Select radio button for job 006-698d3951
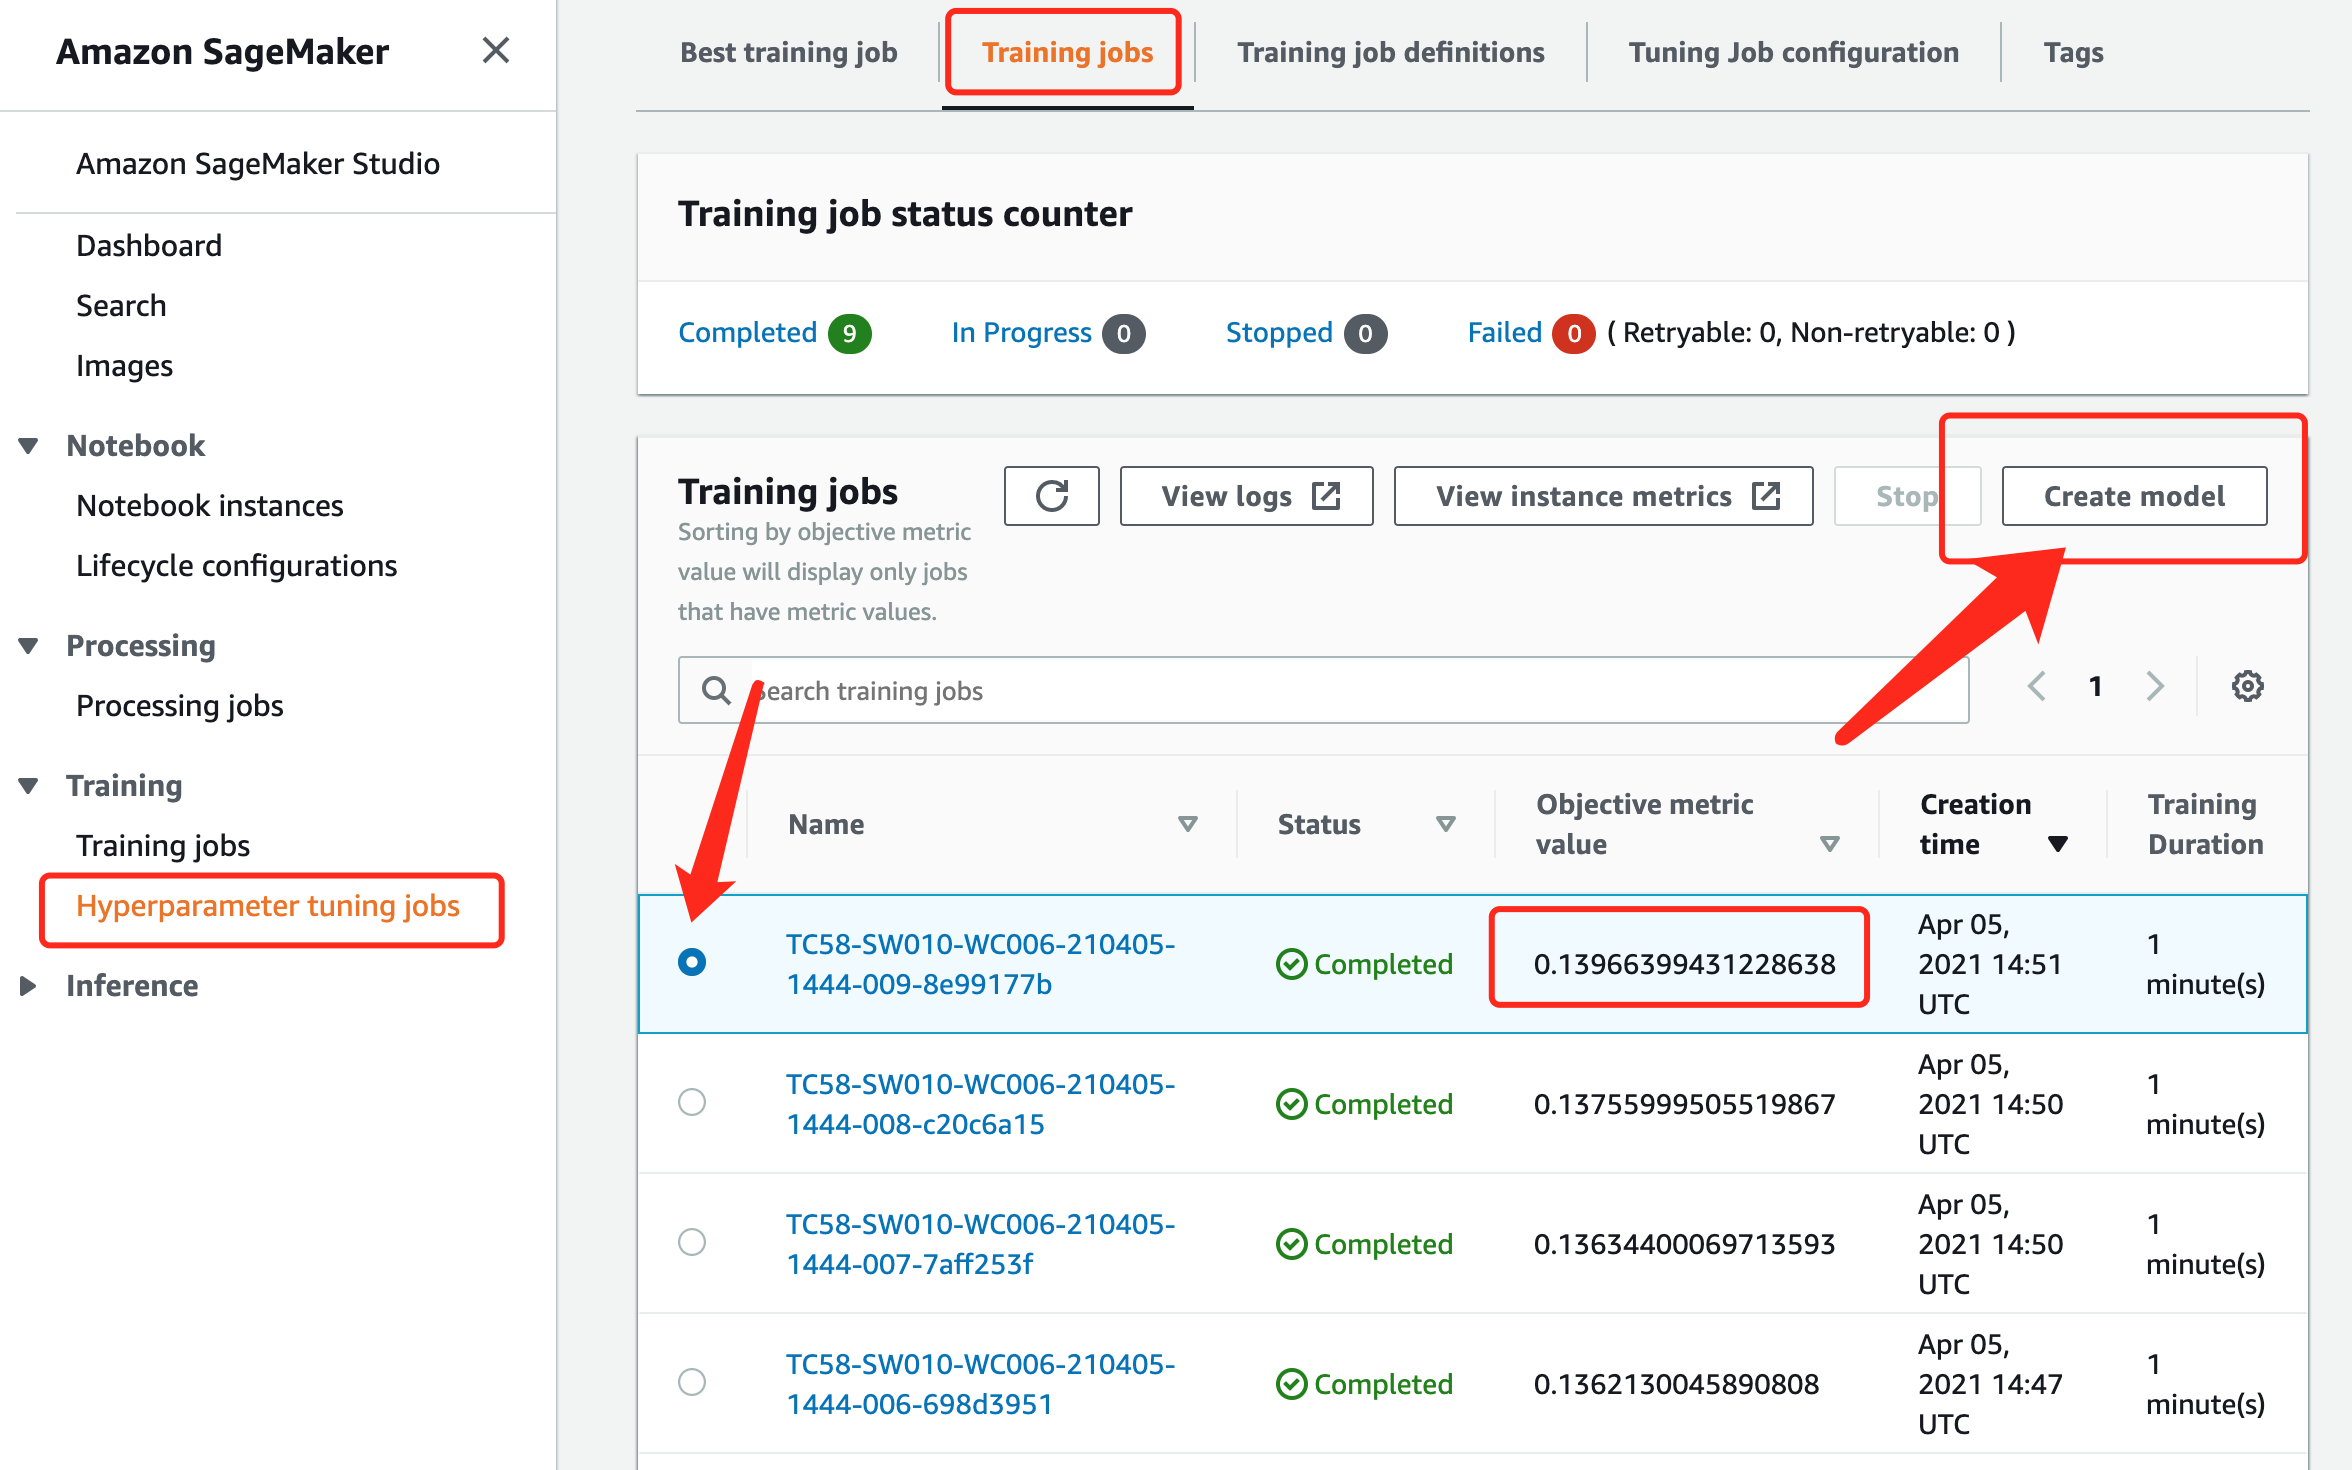Viewport: 2352px width, 1470px height. [692, 1382]
